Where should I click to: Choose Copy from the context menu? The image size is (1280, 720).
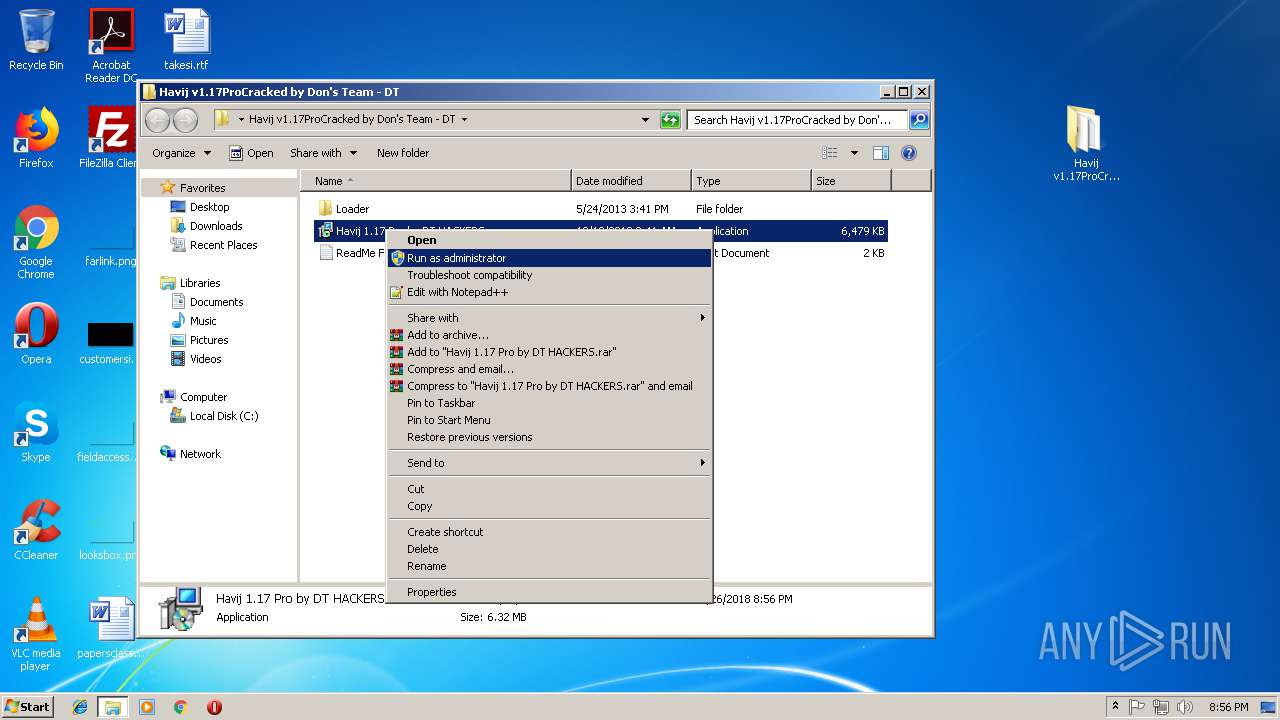click(549, 506)
